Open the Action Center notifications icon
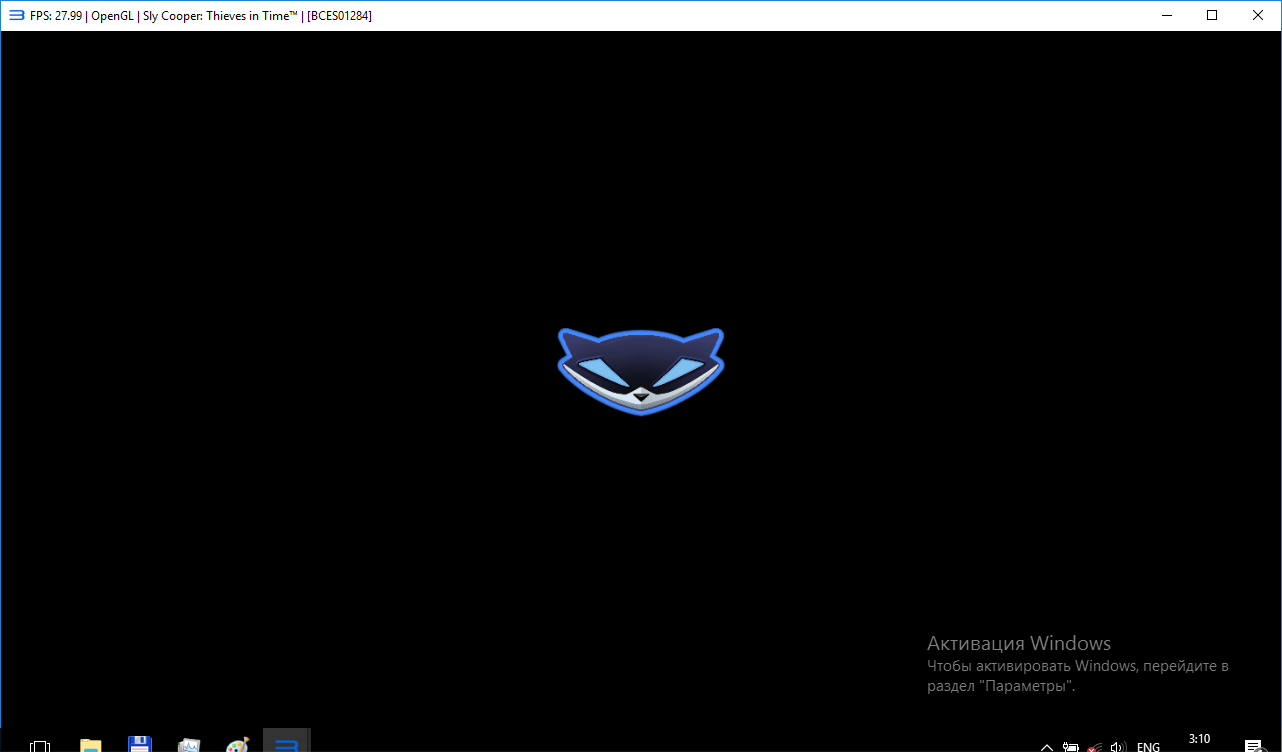 point(1252,746)
